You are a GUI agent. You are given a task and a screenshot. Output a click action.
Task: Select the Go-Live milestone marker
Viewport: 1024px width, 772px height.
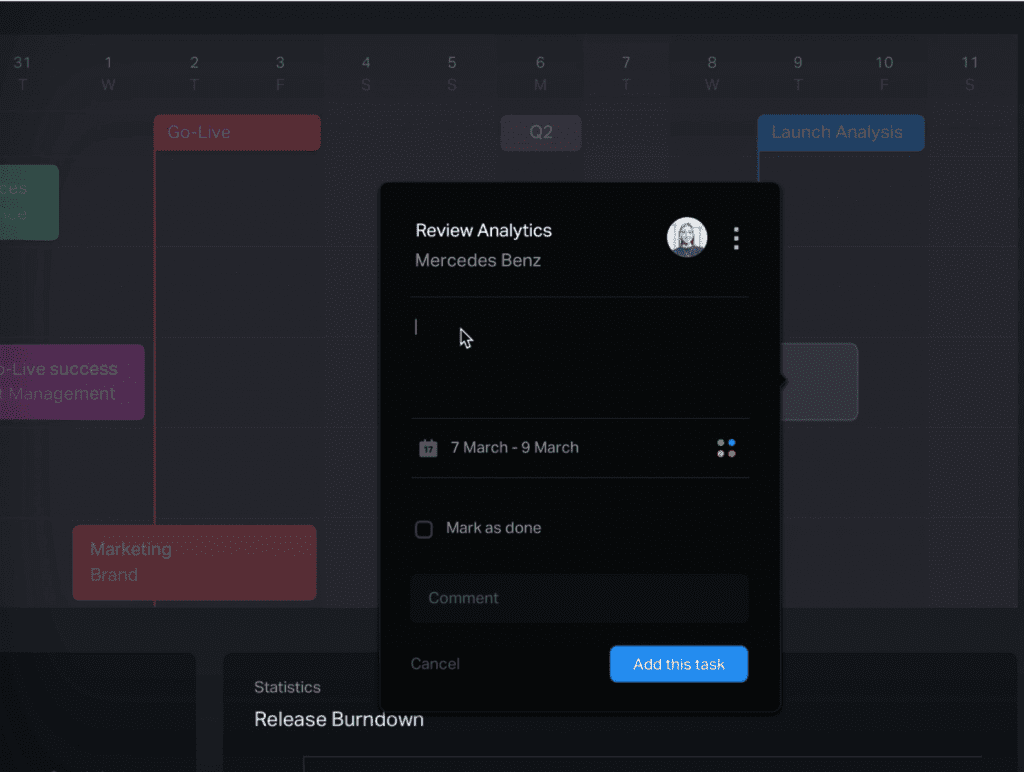(x=237, y=132)
